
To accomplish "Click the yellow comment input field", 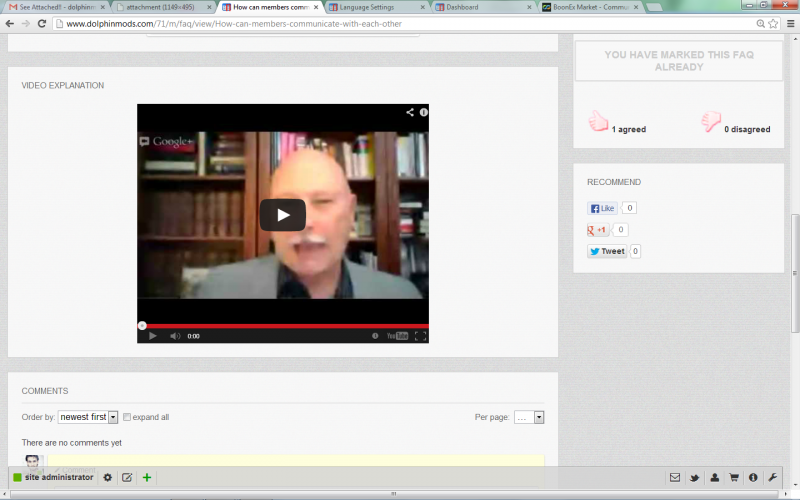I will pos(296,460).
